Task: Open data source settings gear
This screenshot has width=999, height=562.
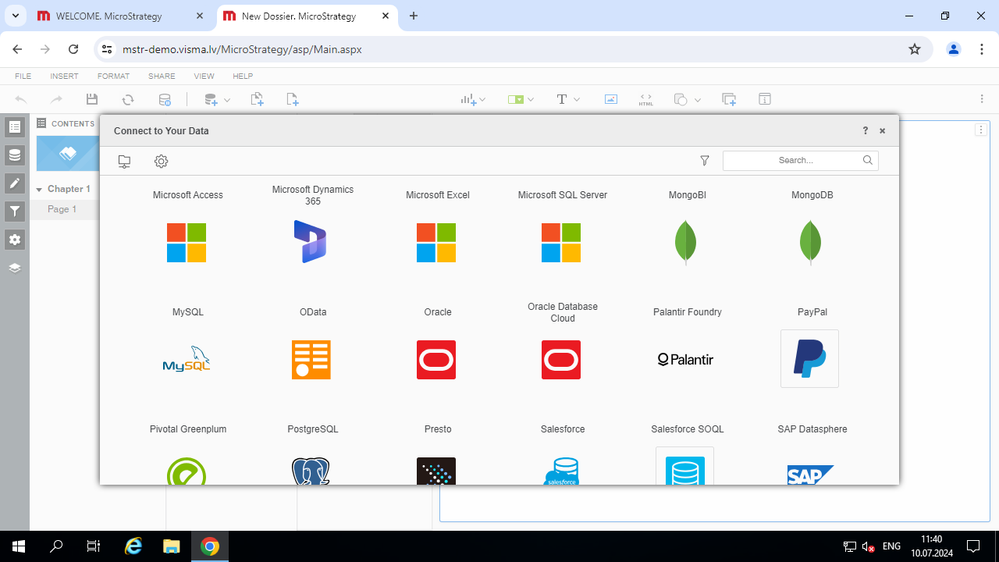Action: click(x=161, y=161)
